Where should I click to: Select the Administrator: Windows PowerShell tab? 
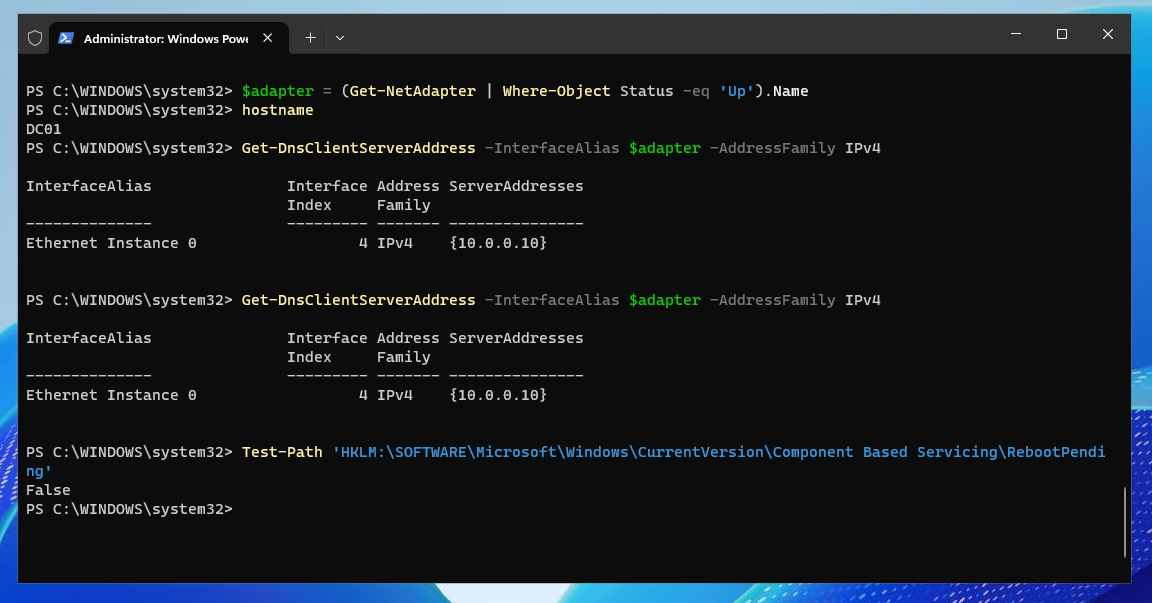pyautogui.click(x=169, y=38)
